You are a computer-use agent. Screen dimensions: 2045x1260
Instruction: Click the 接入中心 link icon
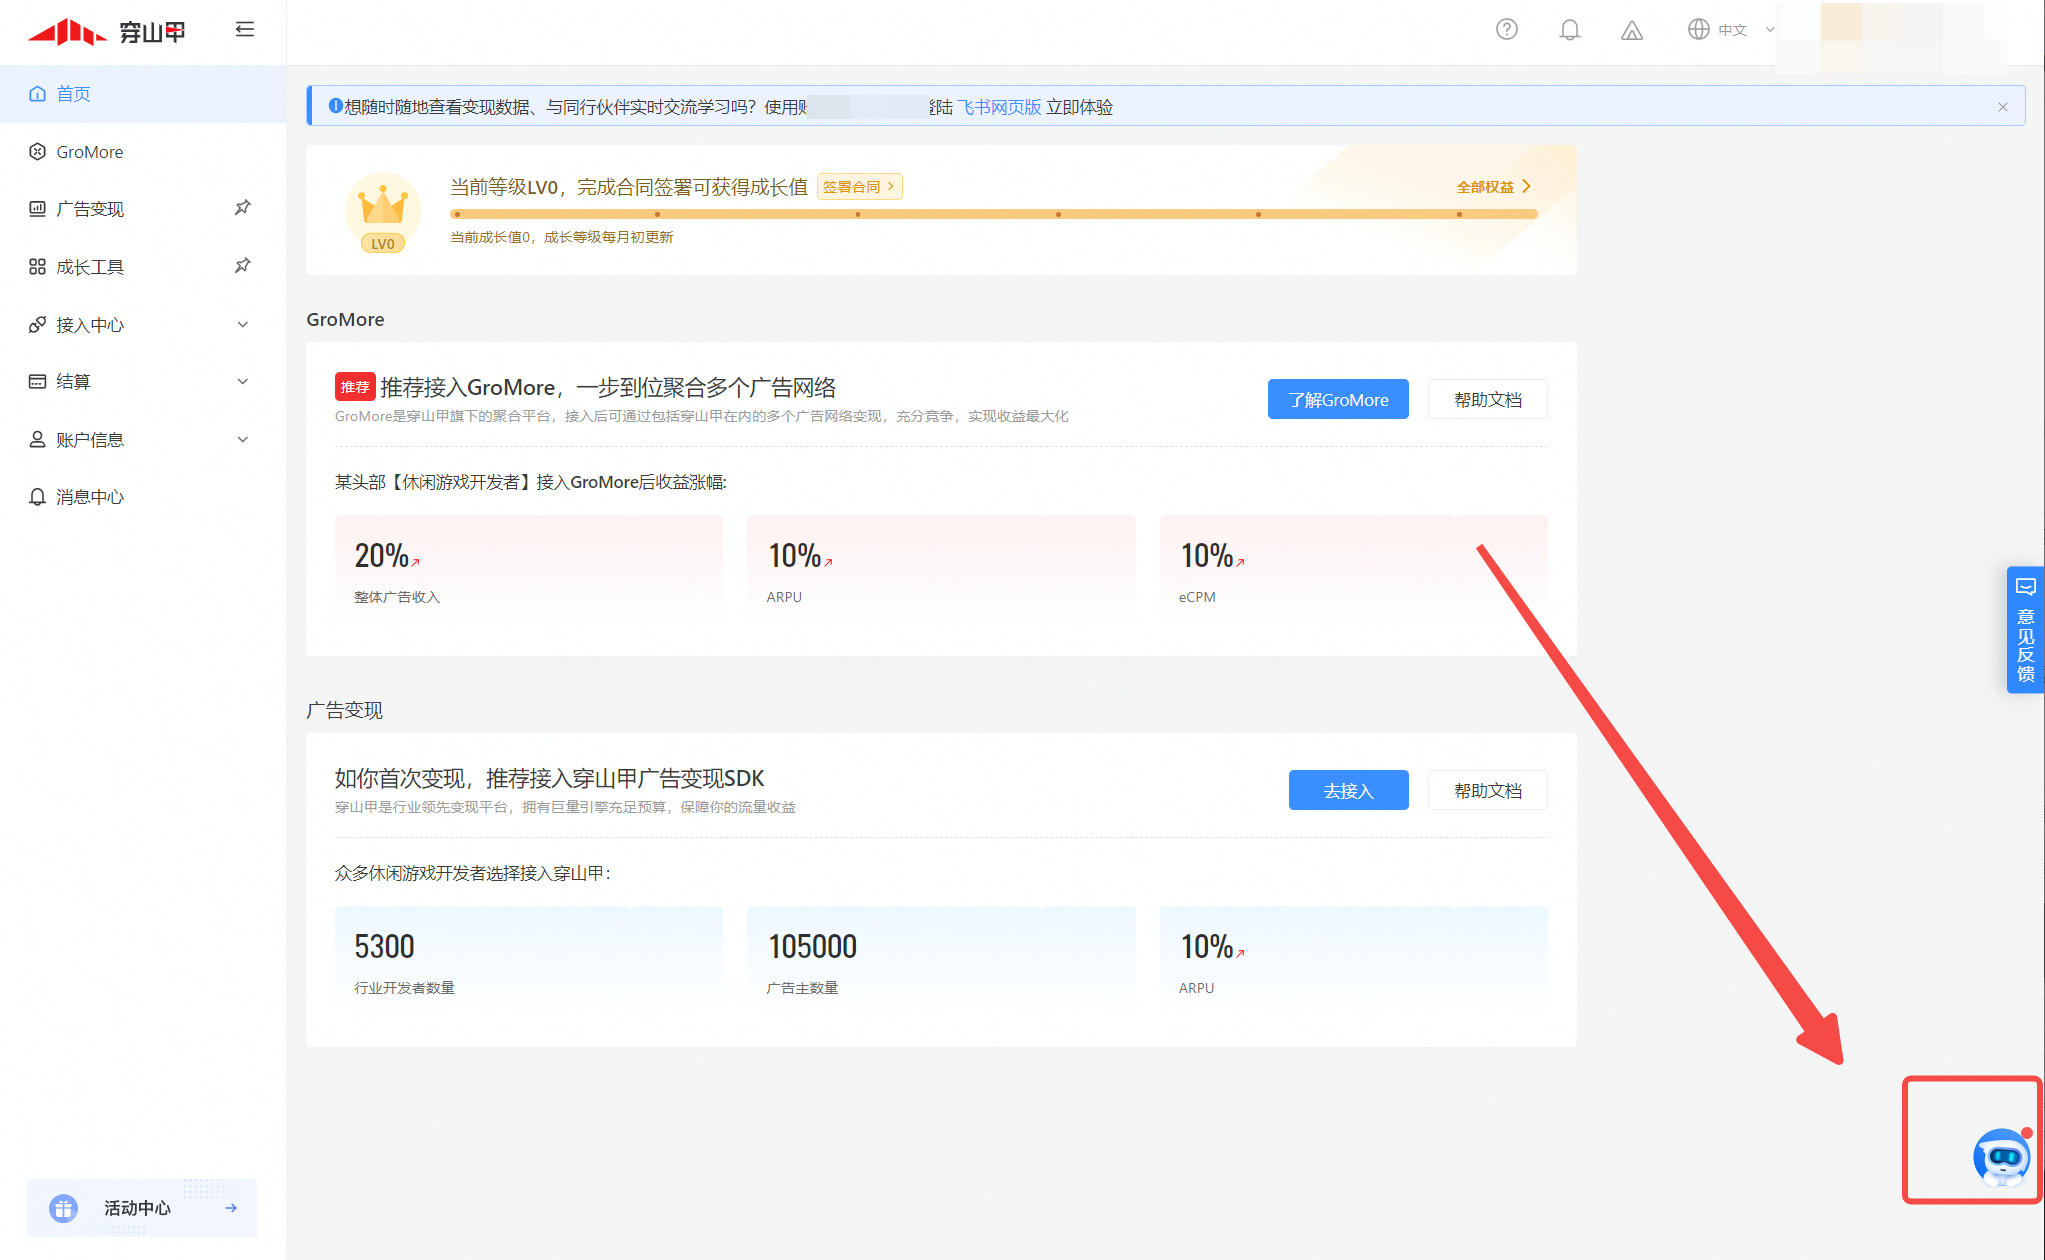point(37,325)
